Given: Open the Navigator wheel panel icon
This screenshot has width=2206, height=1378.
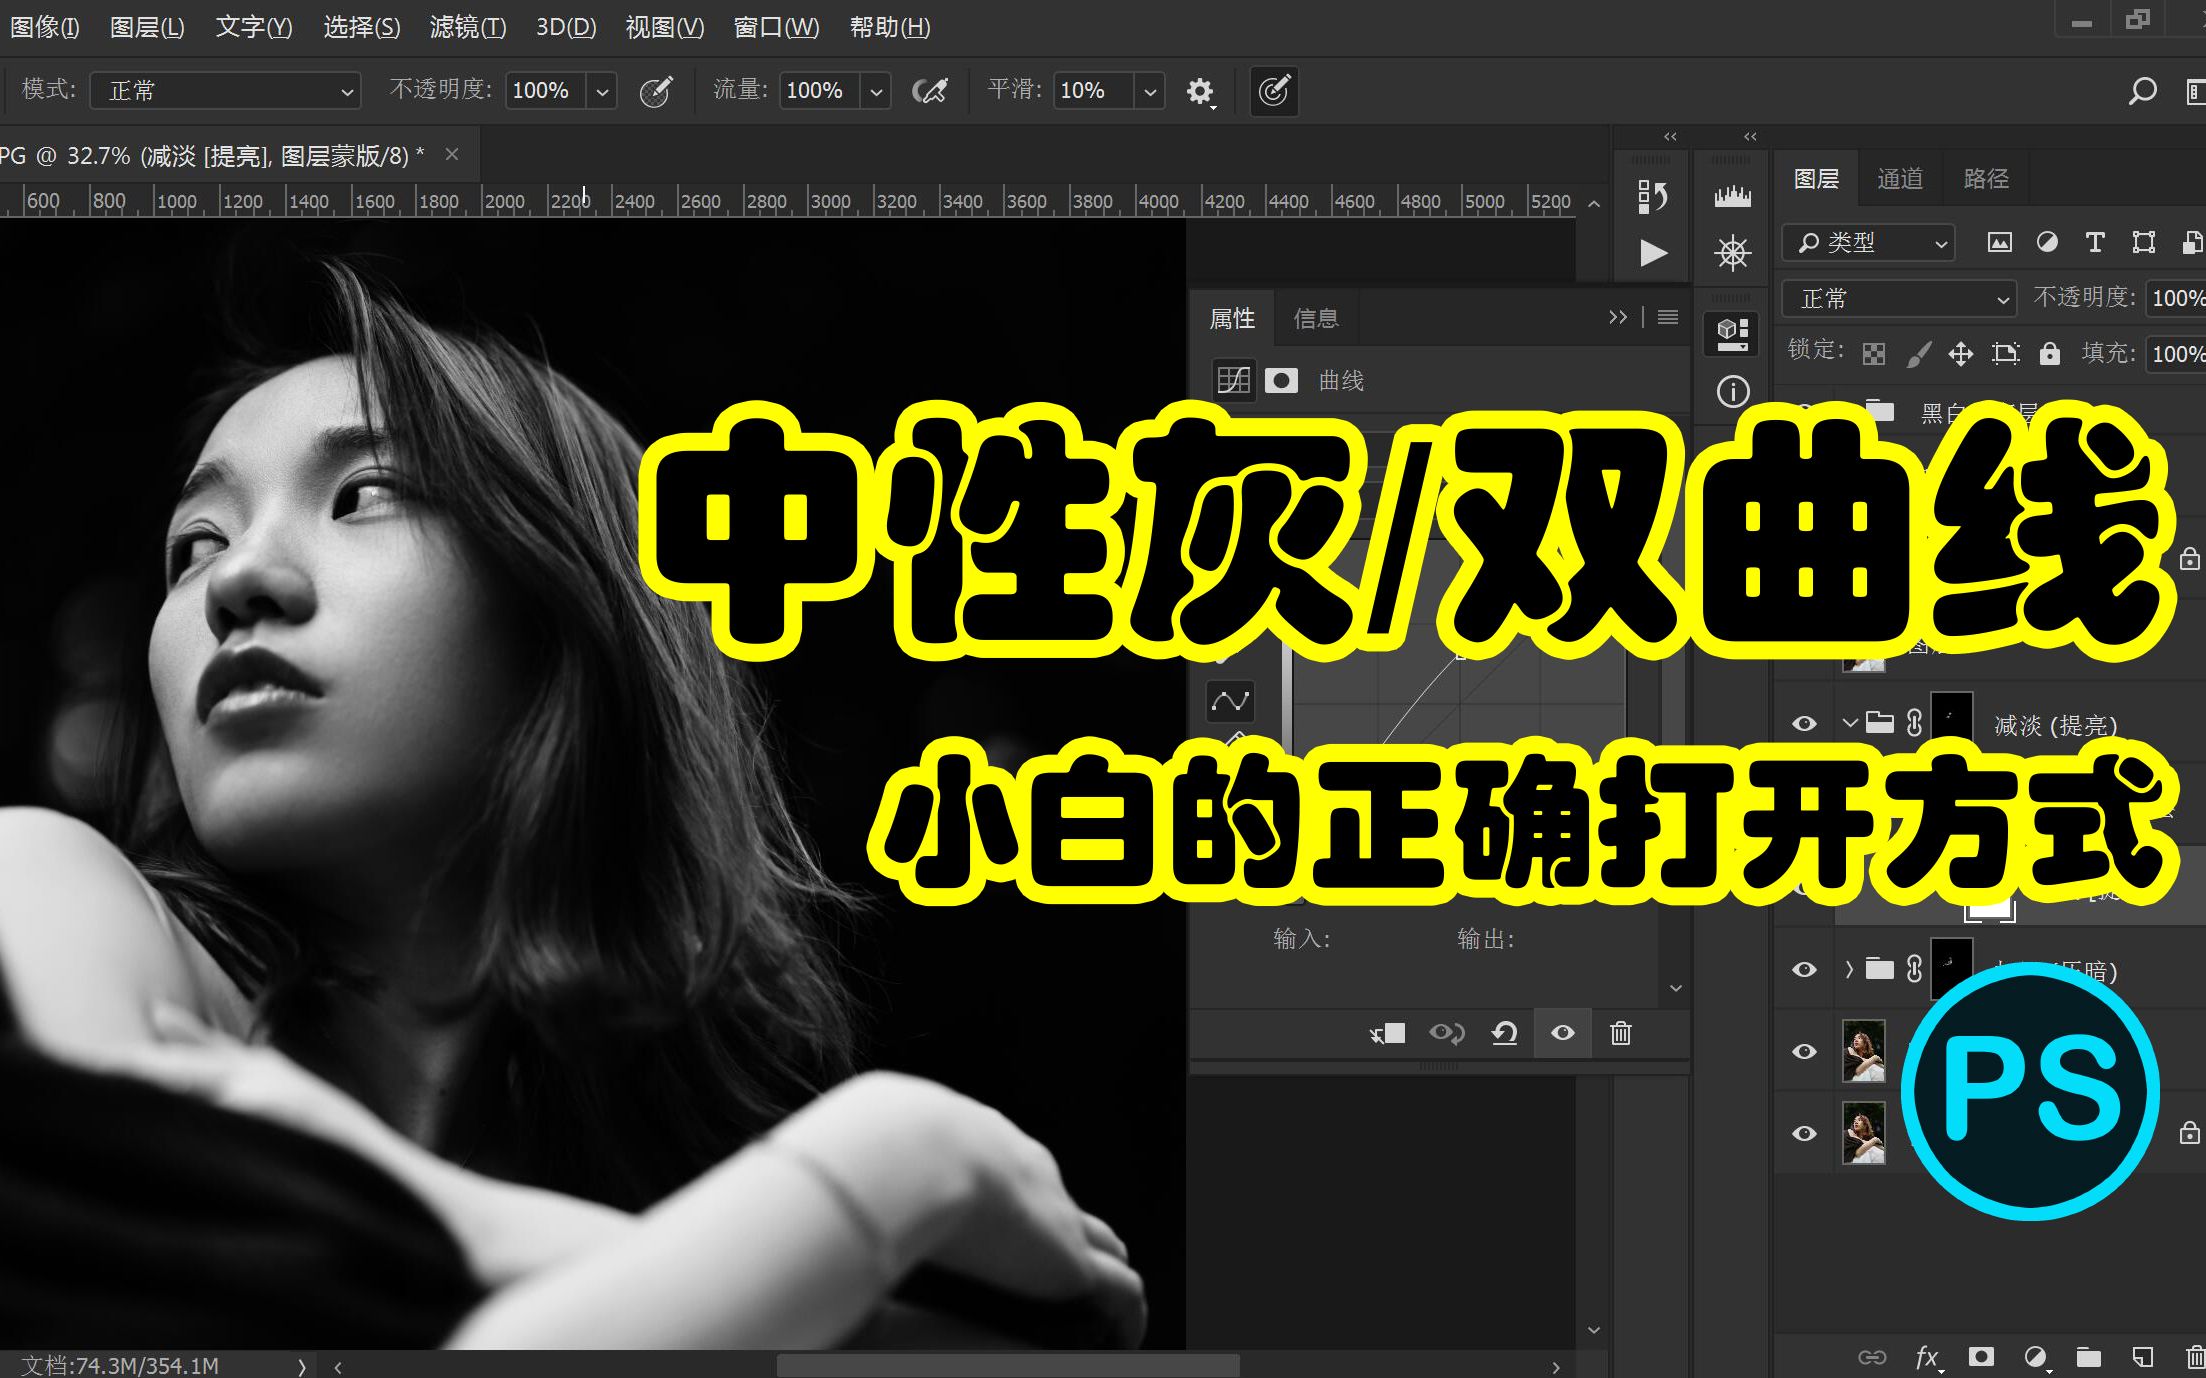Looking at the screenshot, I should click(1733, 252).
